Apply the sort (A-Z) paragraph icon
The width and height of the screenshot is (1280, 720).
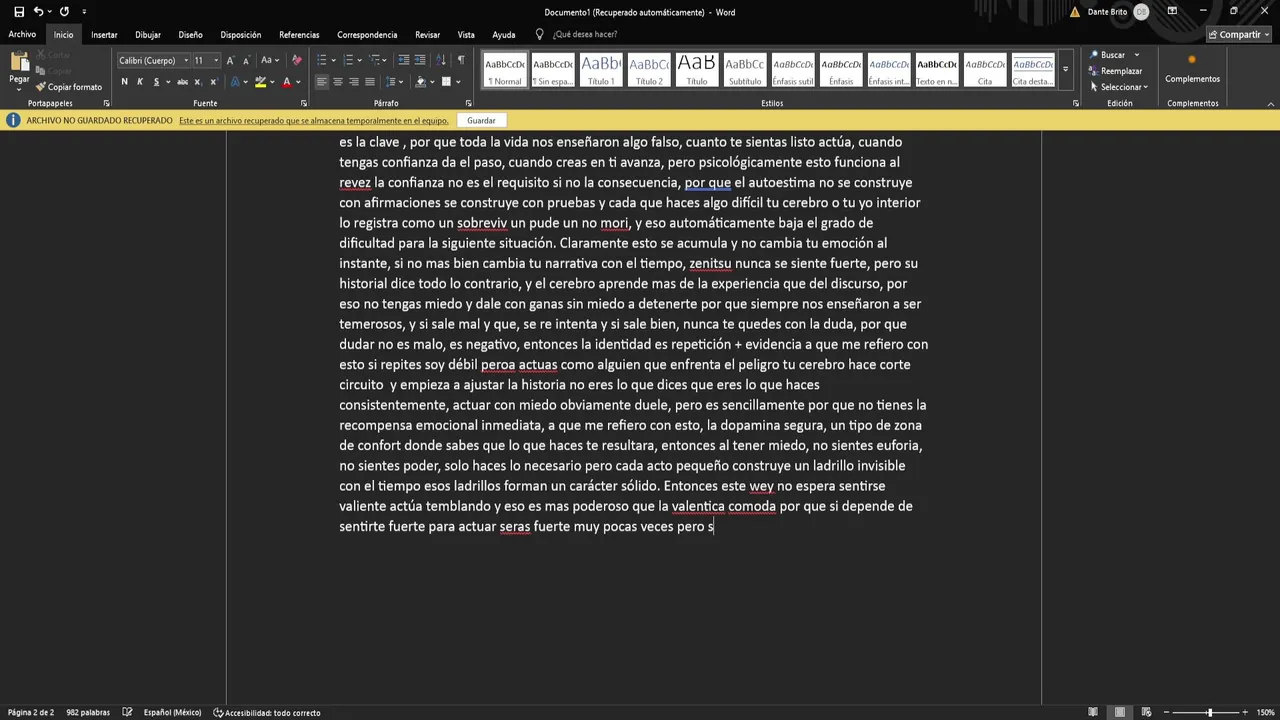coord(443,60)
